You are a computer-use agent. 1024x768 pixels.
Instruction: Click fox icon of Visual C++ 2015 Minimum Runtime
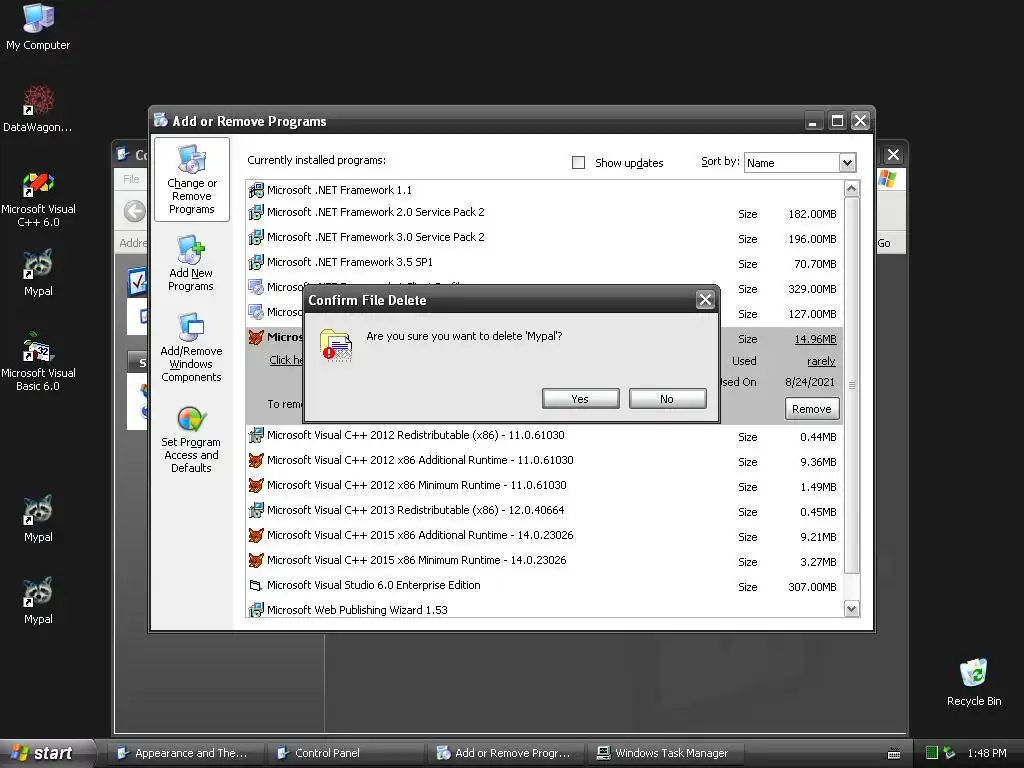point(256,560)
